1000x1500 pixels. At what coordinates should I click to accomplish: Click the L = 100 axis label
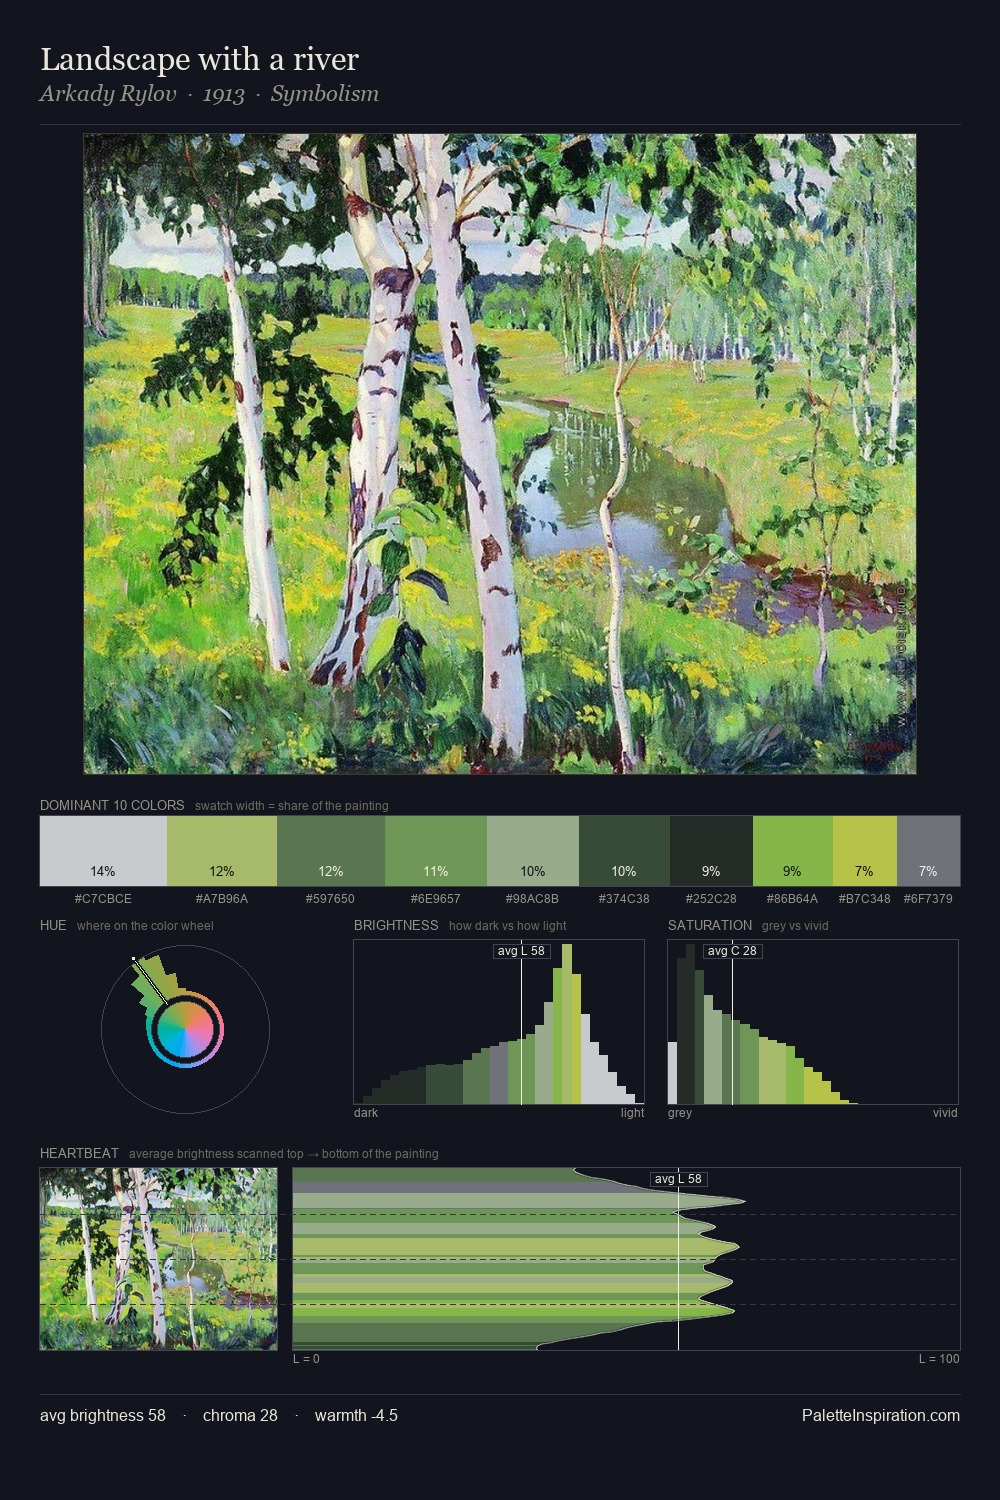pos(939,1359)
